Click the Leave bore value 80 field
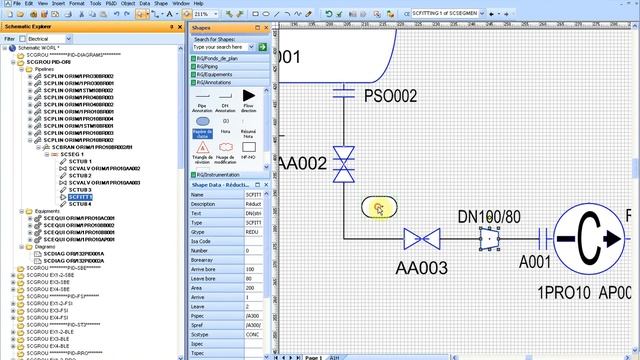This screenshot has width=640, height=360. [254, 279]
